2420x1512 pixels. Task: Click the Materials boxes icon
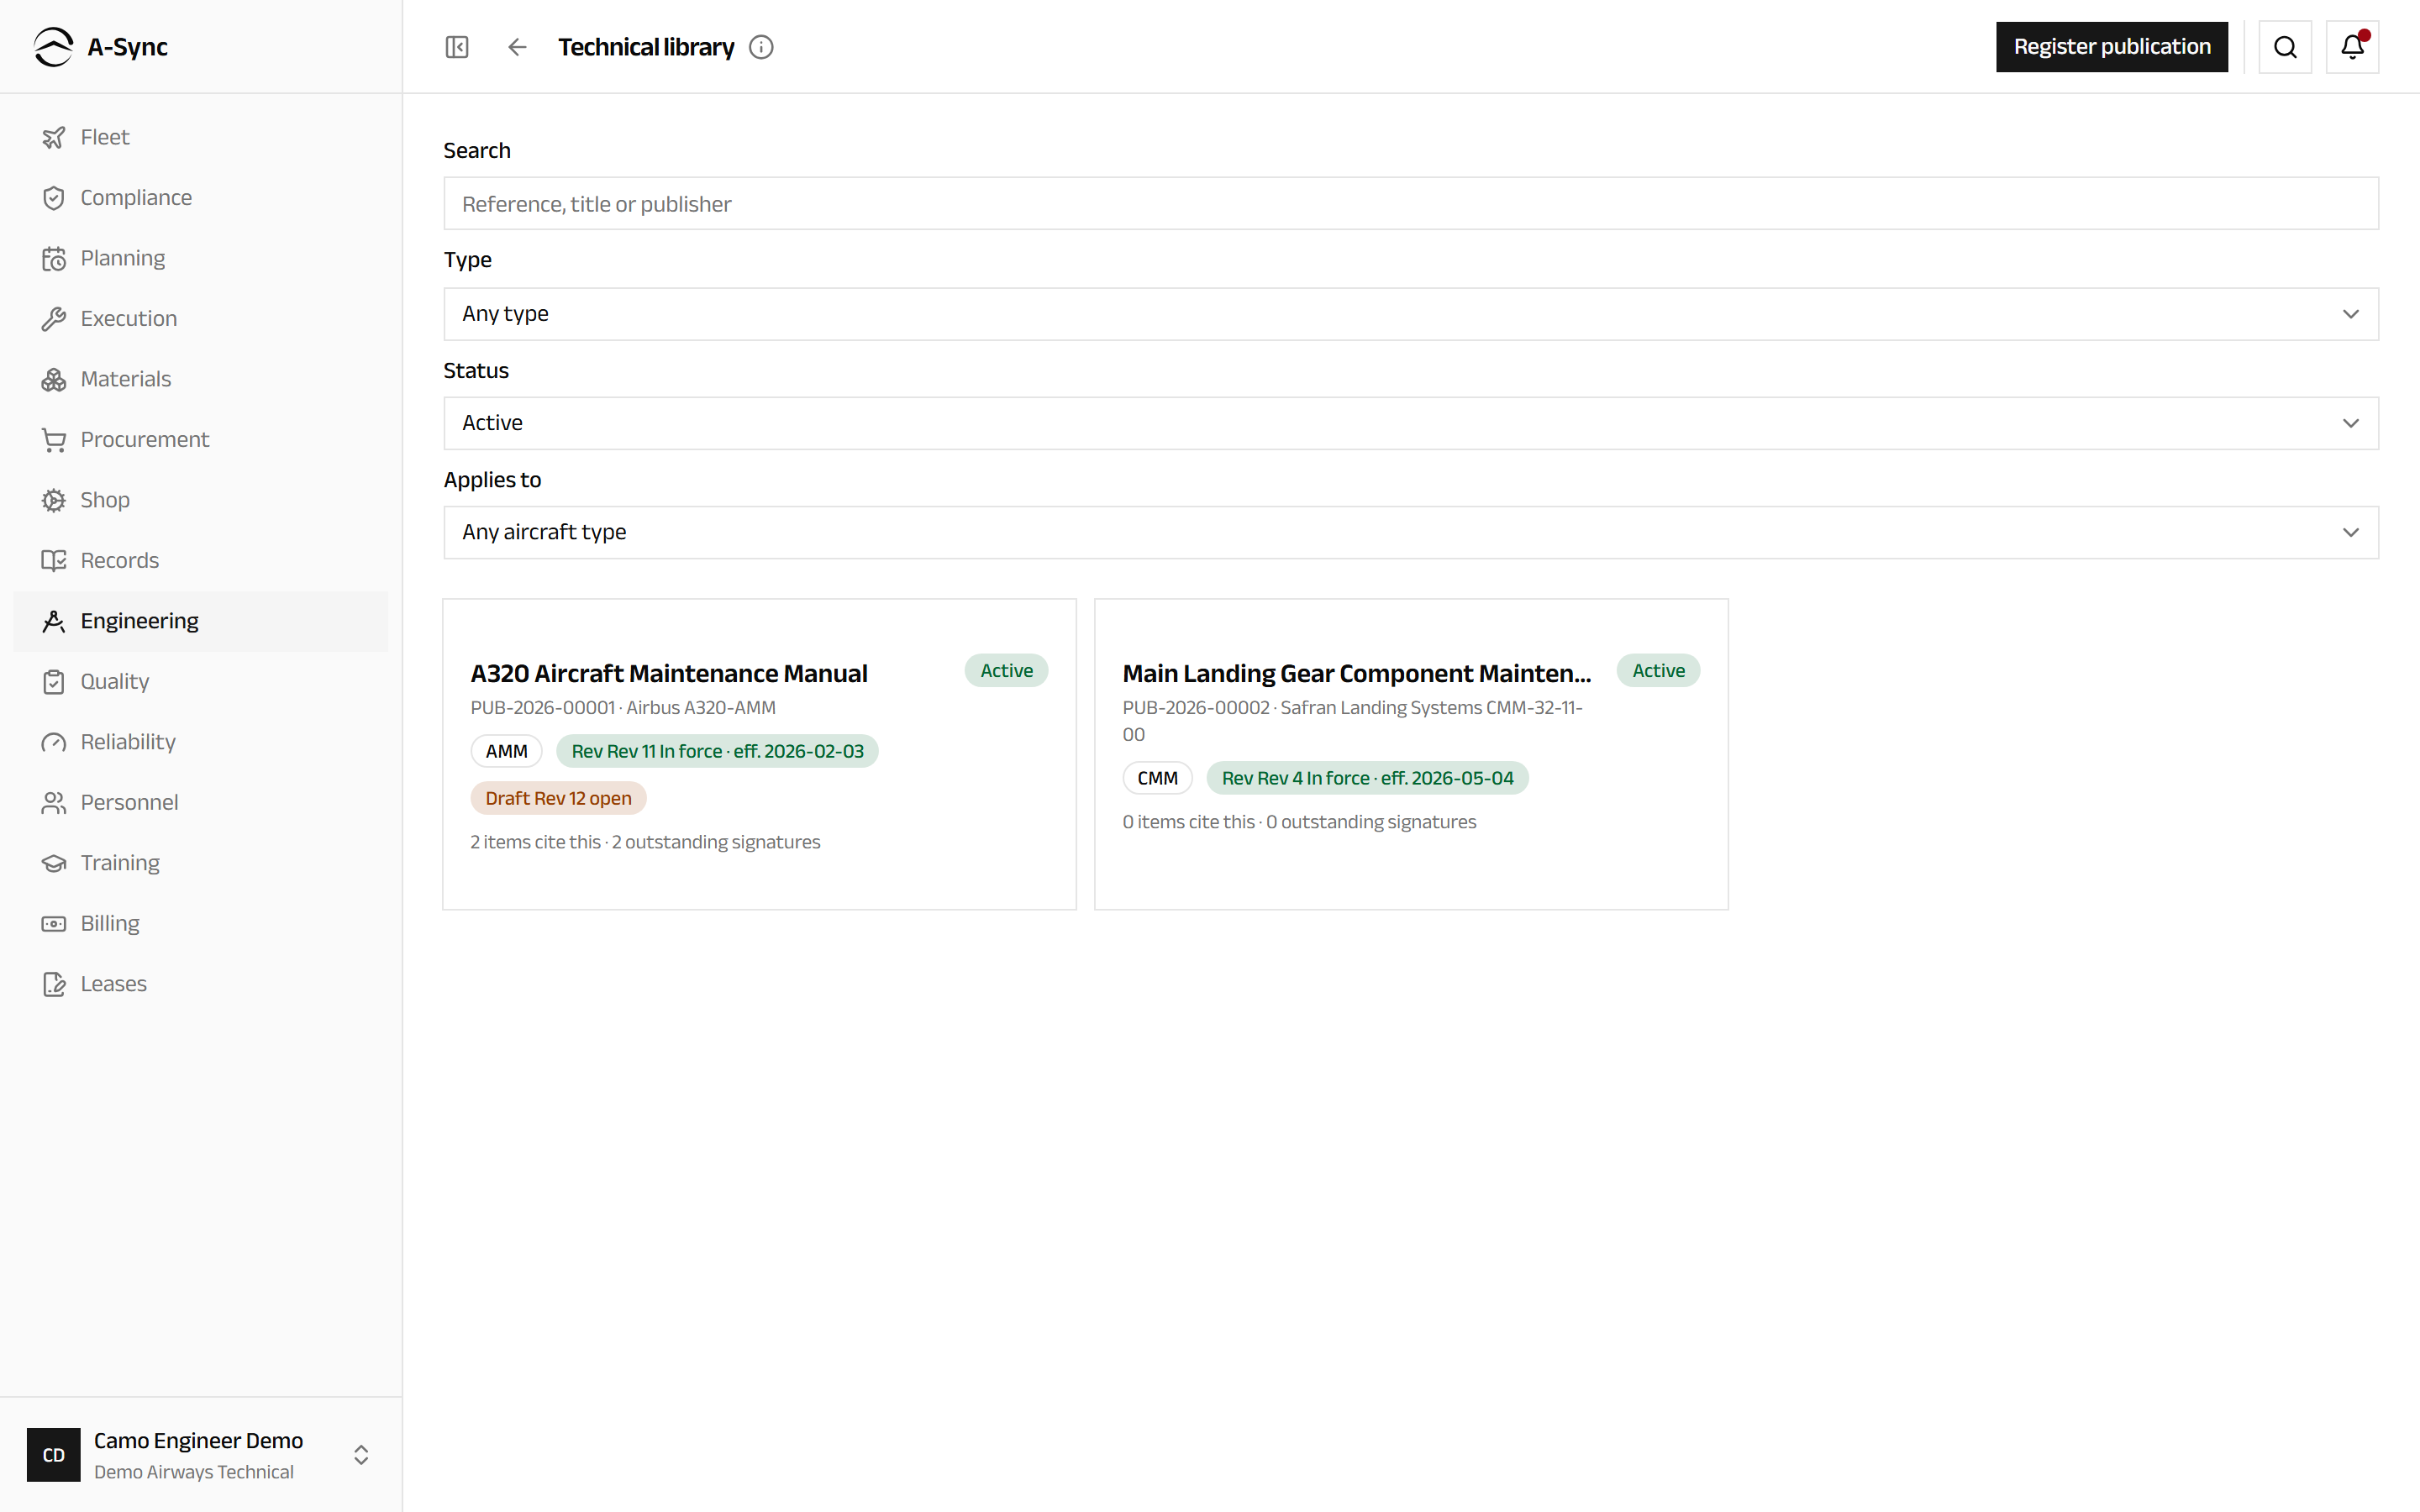(x=54, y=379)
